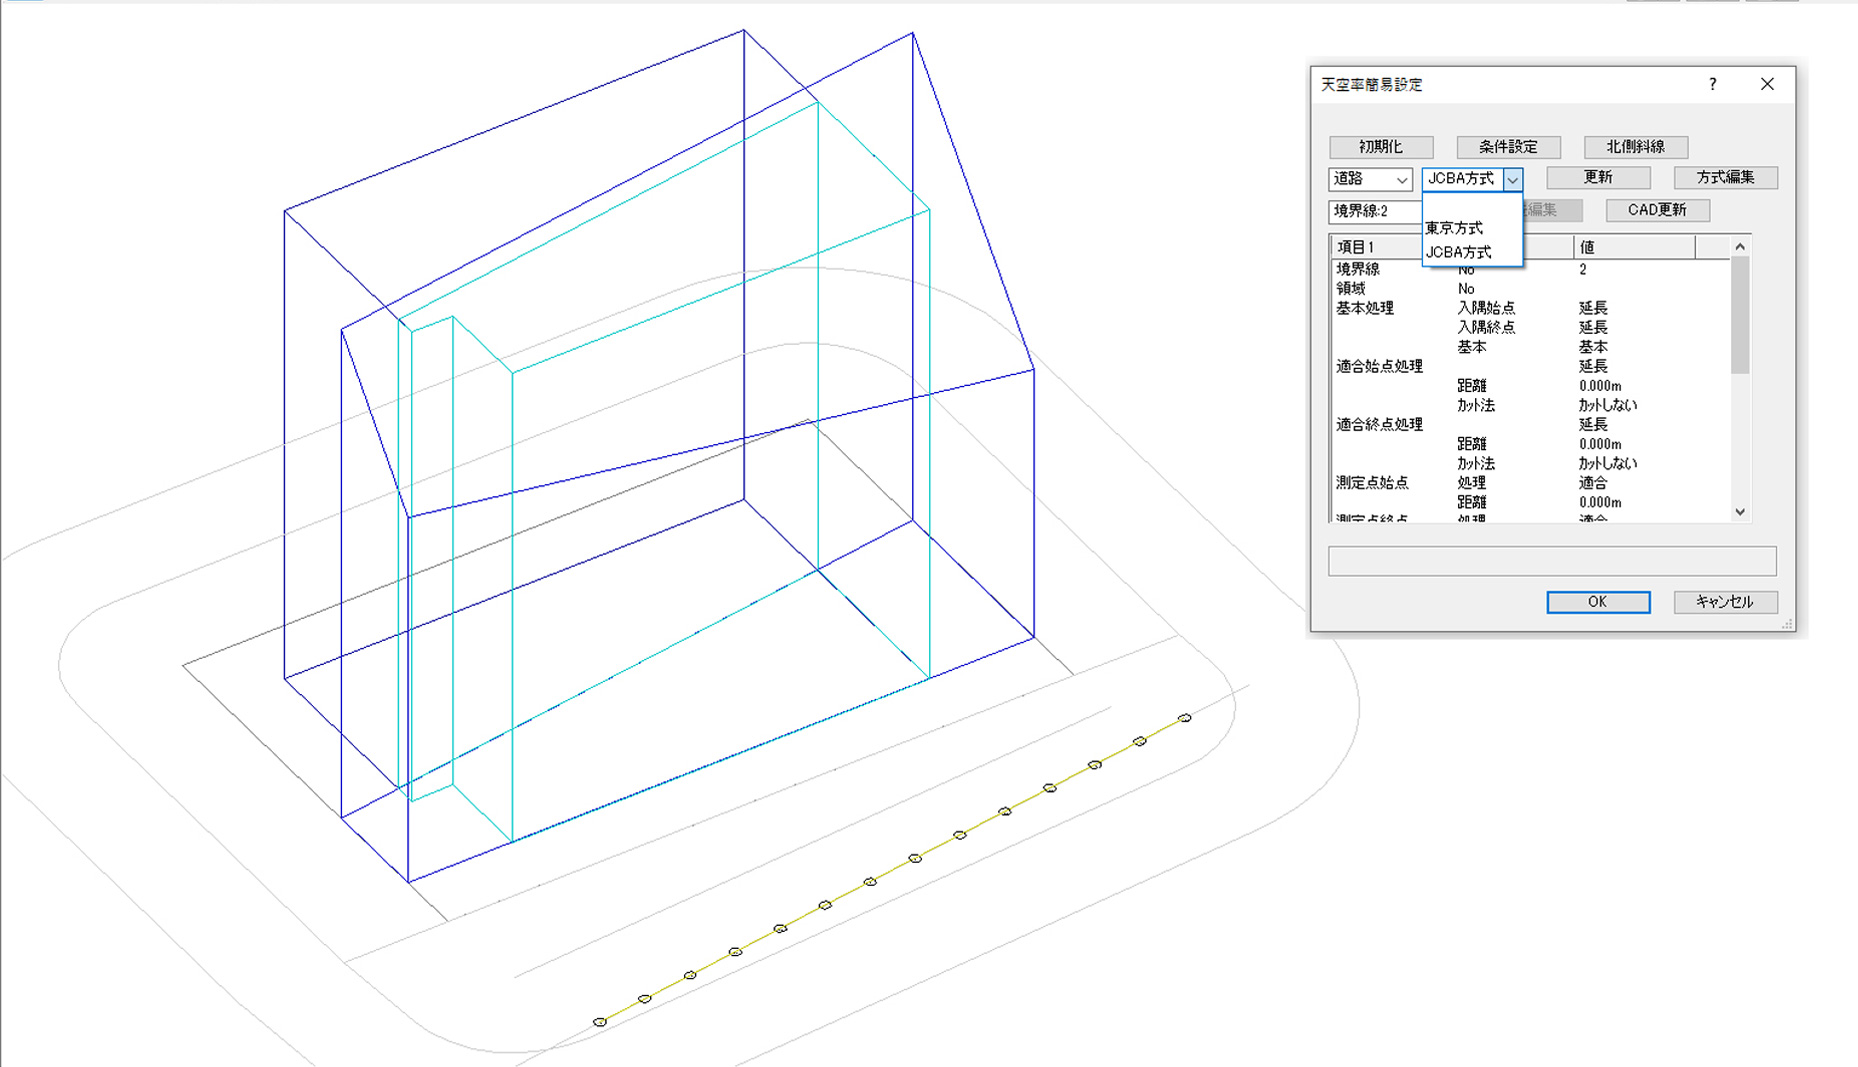Open 条件設定 settings
1858x1067 pixels.
click(x=1508, y=147)
